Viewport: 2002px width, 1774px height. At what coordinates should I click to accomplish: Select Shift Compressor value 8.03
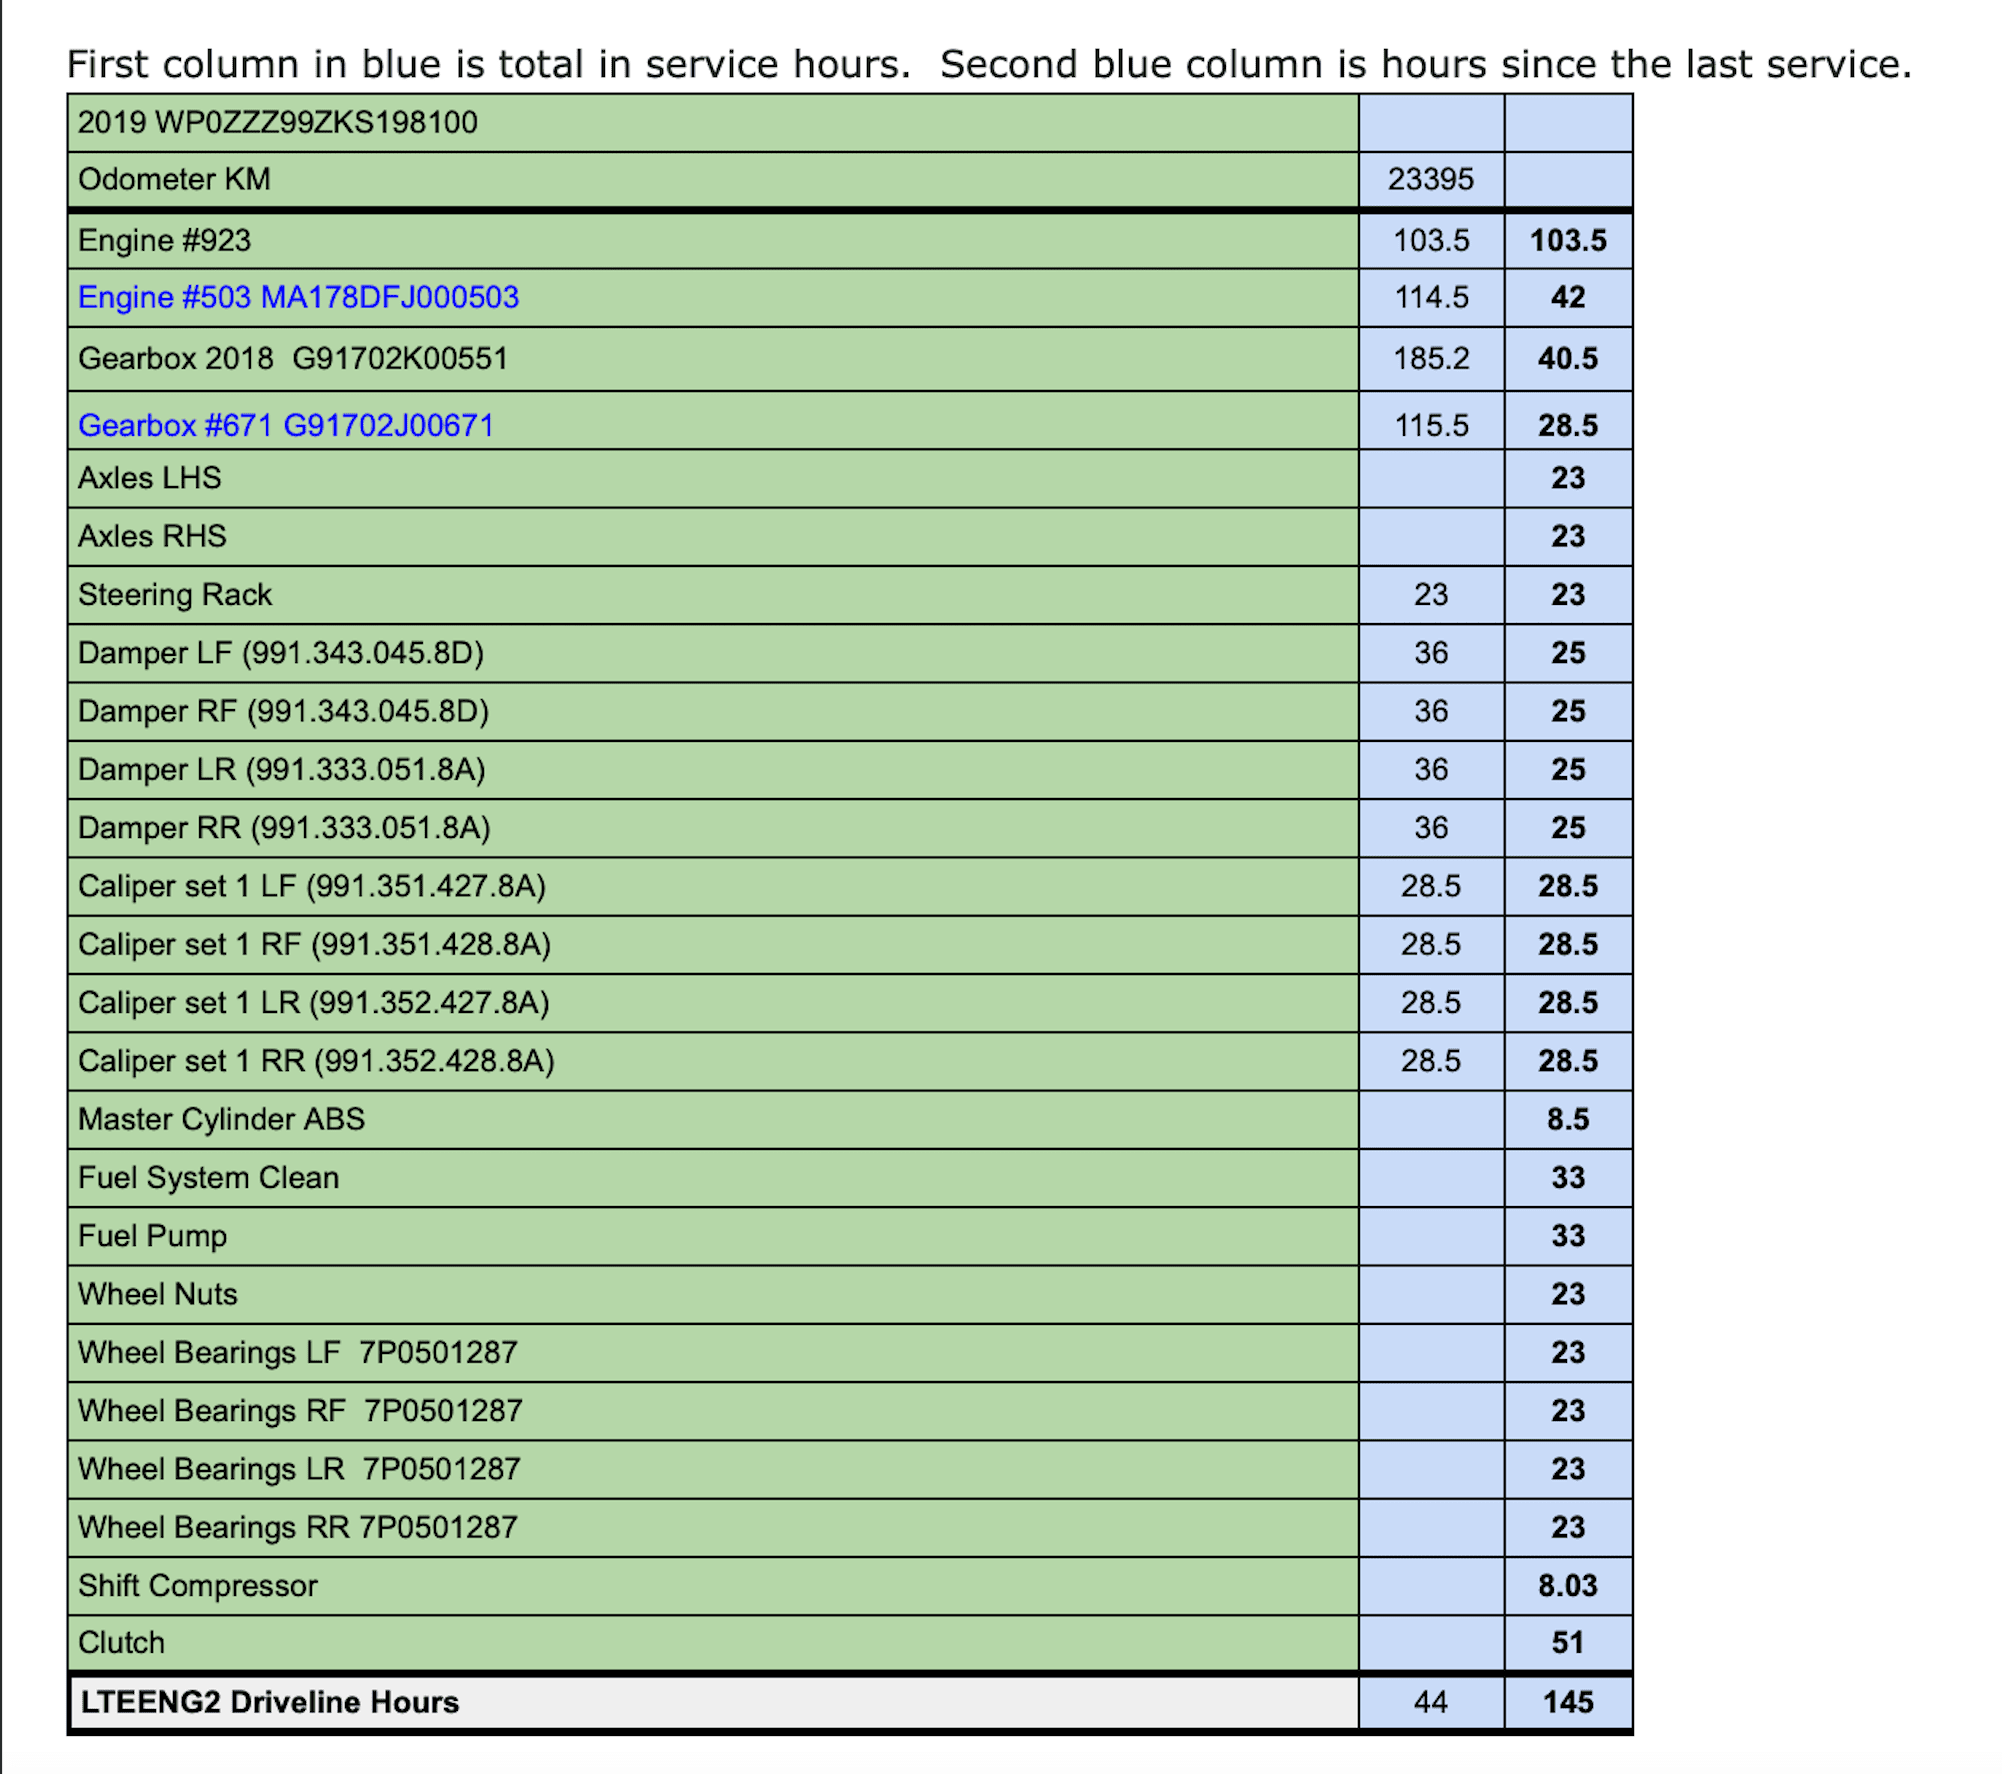1567,1585
